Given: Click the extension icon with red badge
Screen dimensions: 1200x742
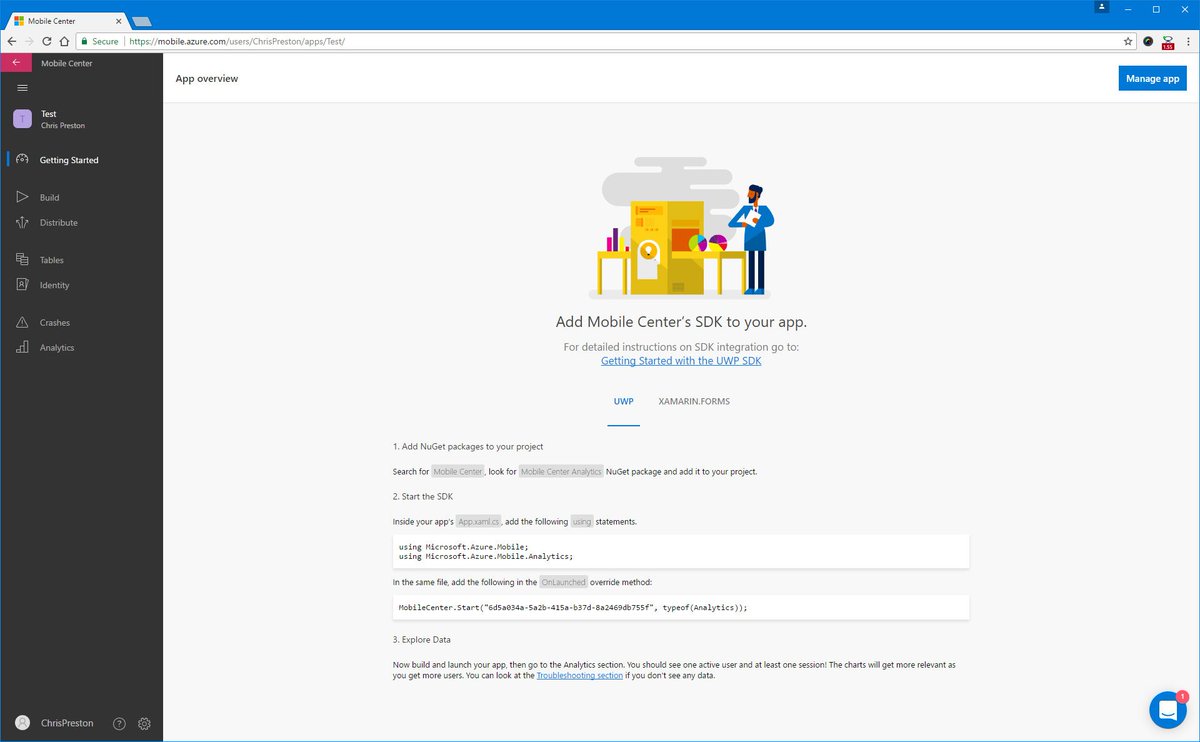Looking at the screenshot, I should 1167,42.
